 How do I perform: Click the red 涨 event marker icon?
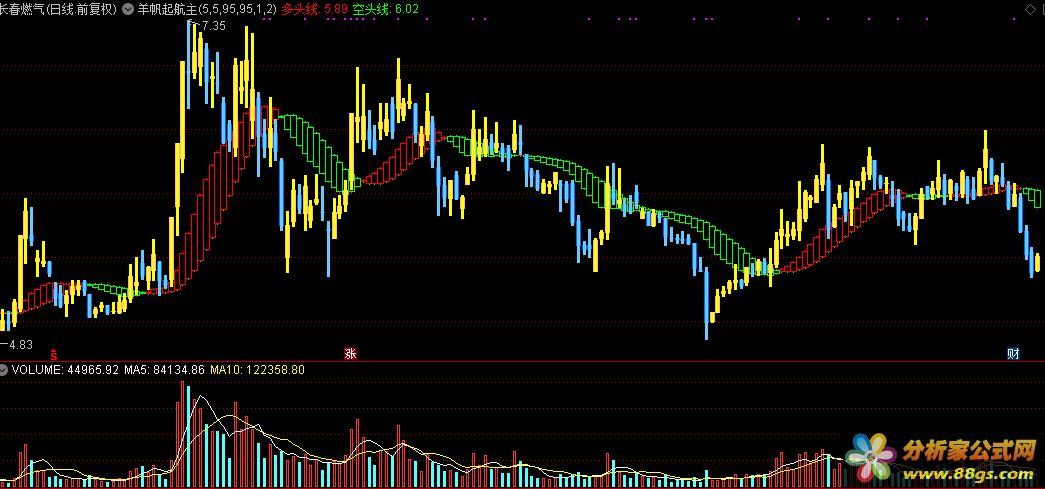click(351, 354)
